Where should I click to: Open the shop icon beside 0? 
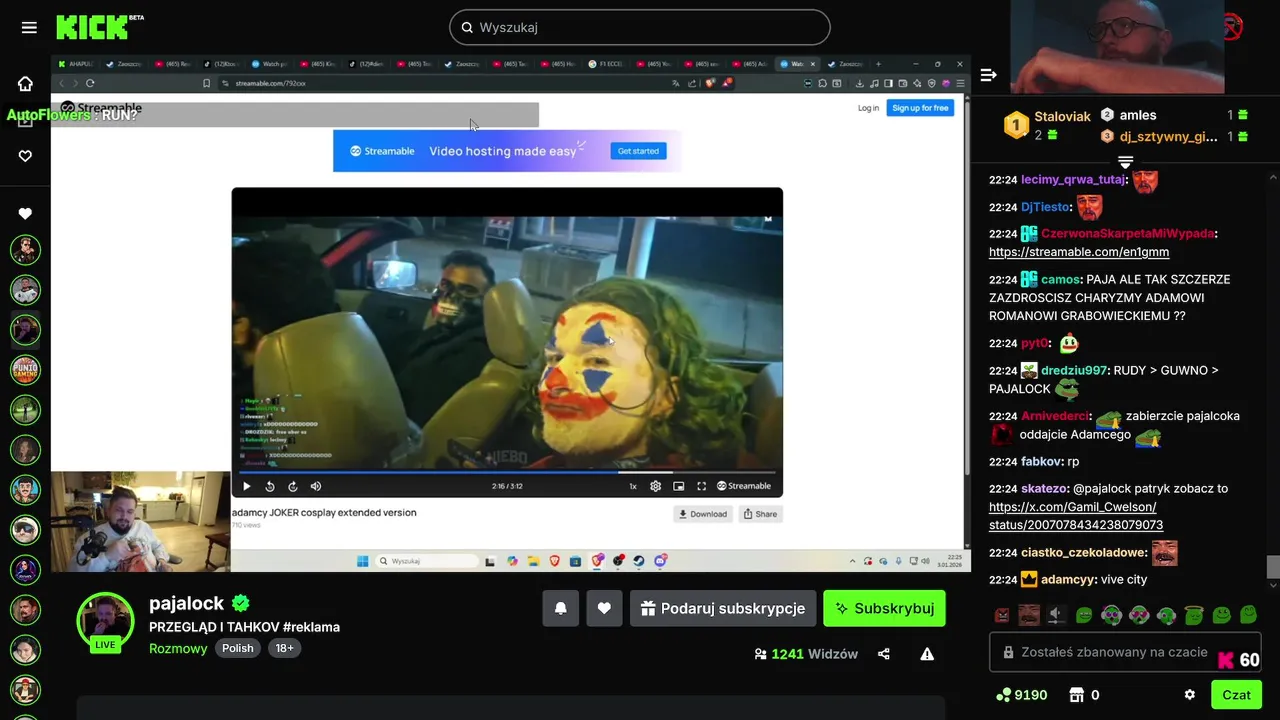tap(1077, 695)
